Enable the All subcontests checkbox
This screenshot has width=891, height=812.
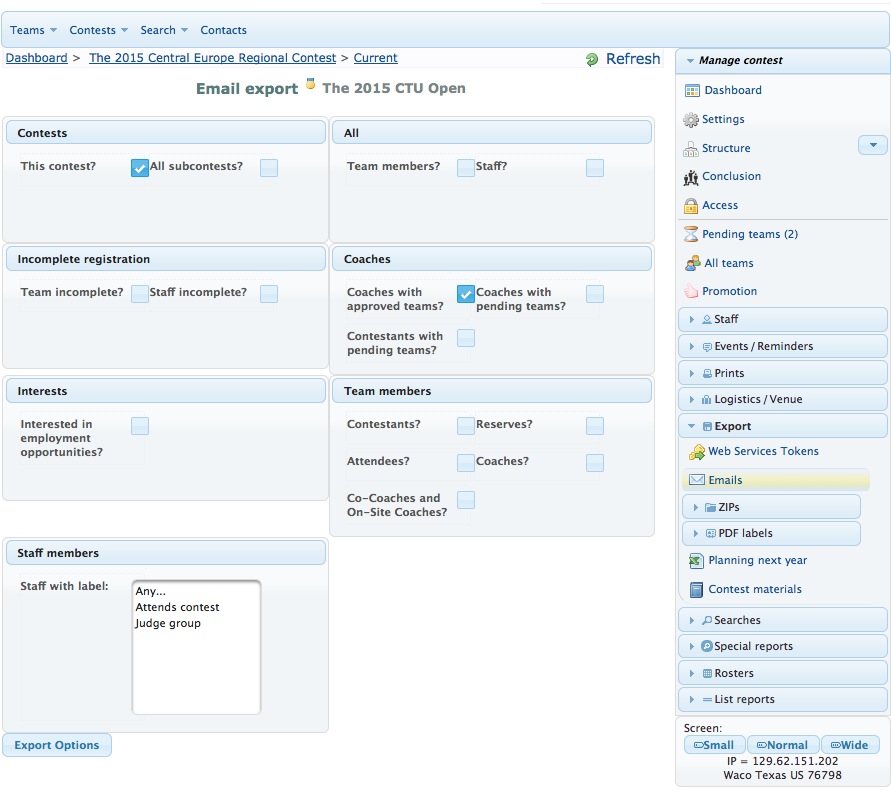click(x=269, y=167)
